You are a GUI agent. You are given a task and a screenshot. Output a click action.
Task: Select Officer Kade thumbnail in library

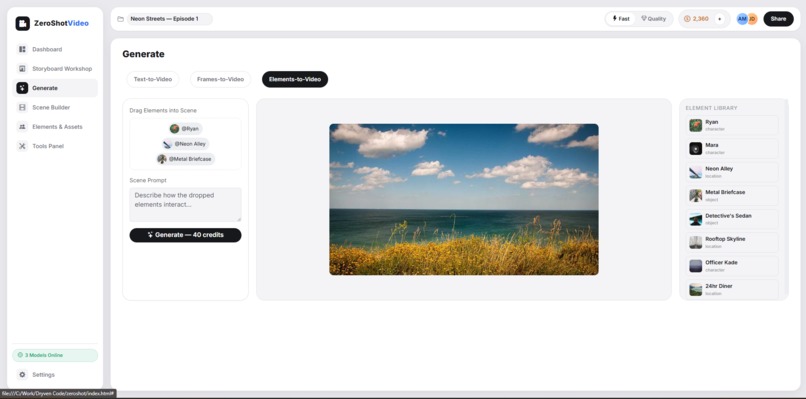coord(695,266)
